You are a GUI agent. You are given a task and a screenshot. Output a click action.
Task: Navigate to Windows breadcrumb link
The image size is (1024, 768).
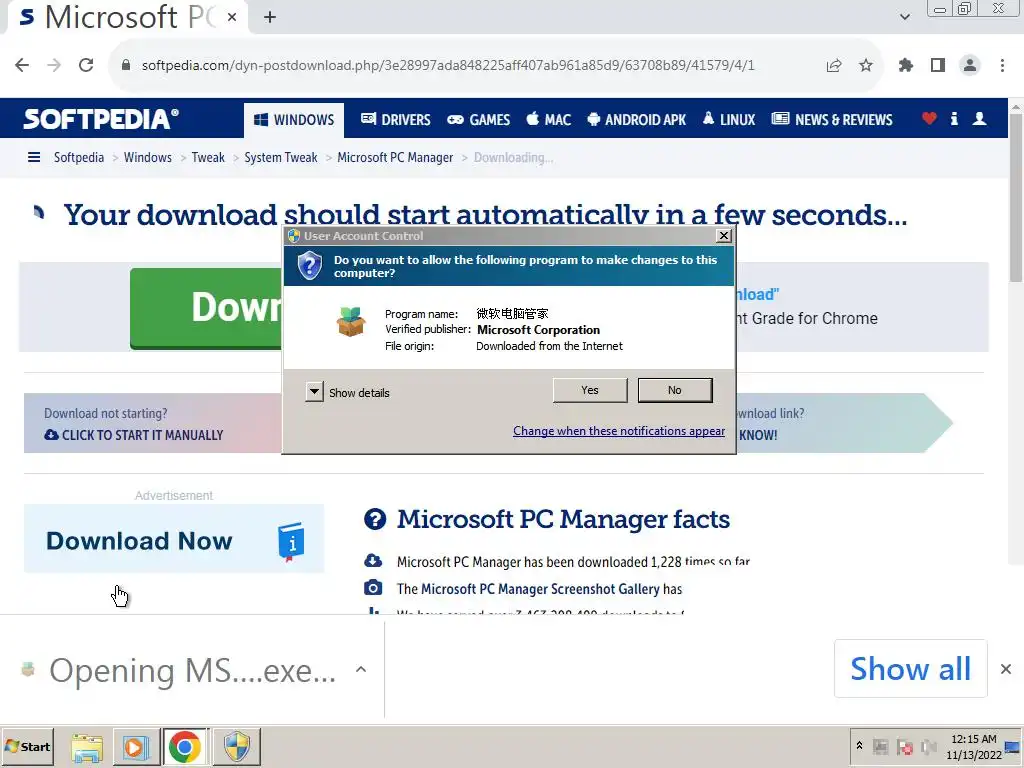pos(148,157)
